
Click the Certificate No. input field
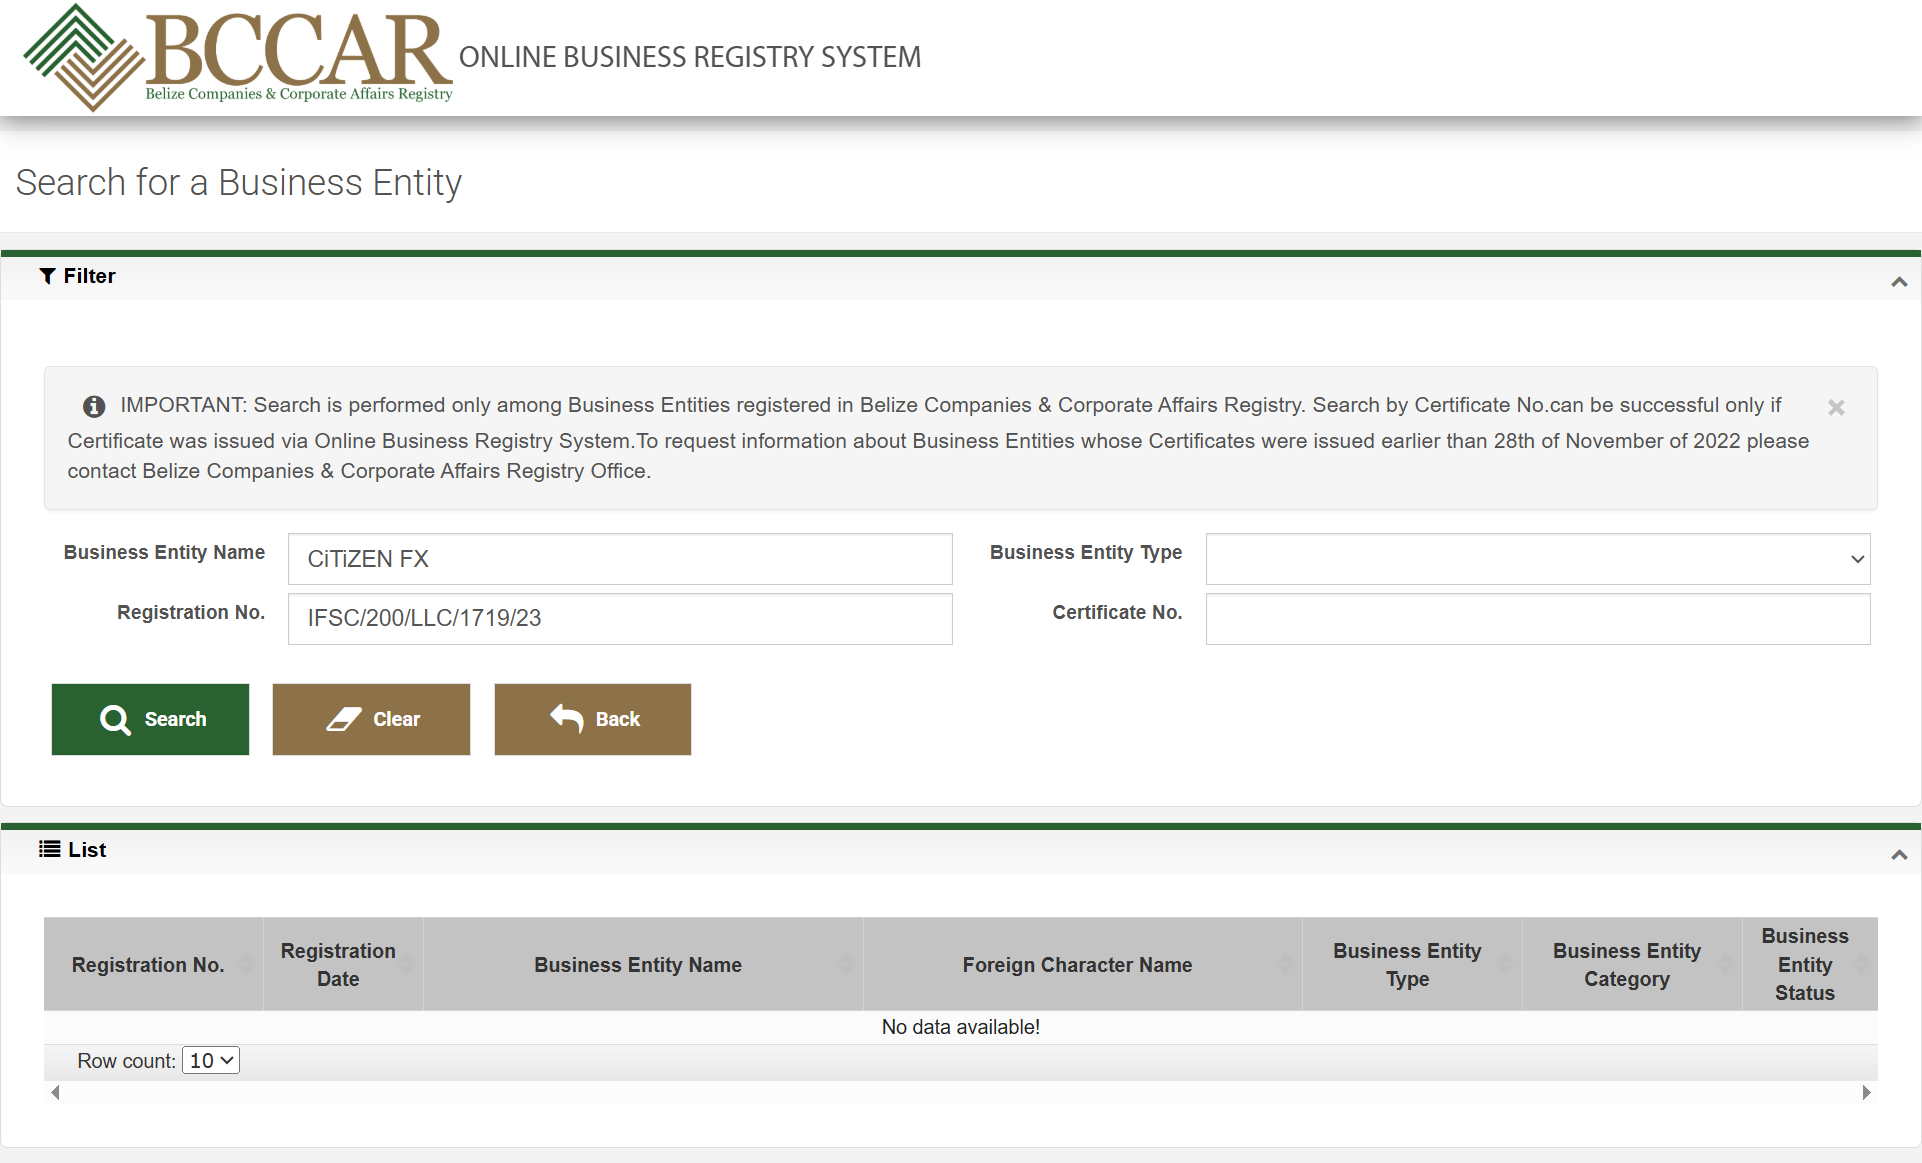coord(1538,619)
